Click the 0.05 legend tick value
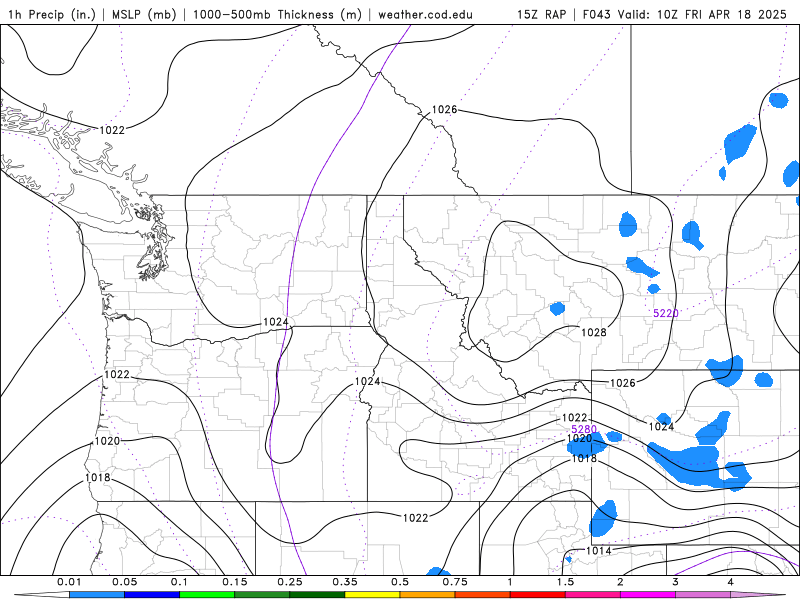Screen dimensions: 800x600 [x=124, y=582]
